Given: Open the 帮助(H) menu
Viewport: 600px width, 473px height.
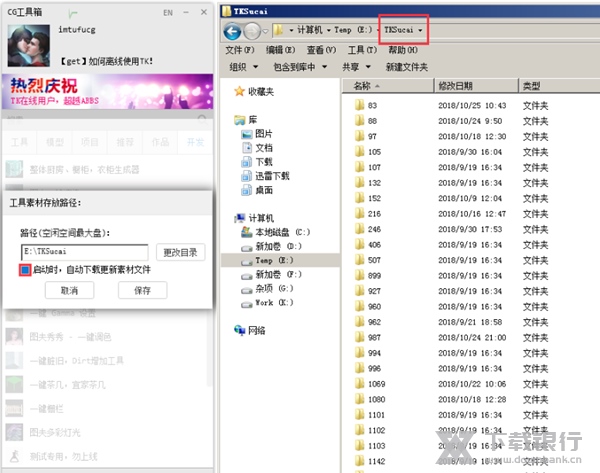Looking at the screenshot, I should point(403,50).
